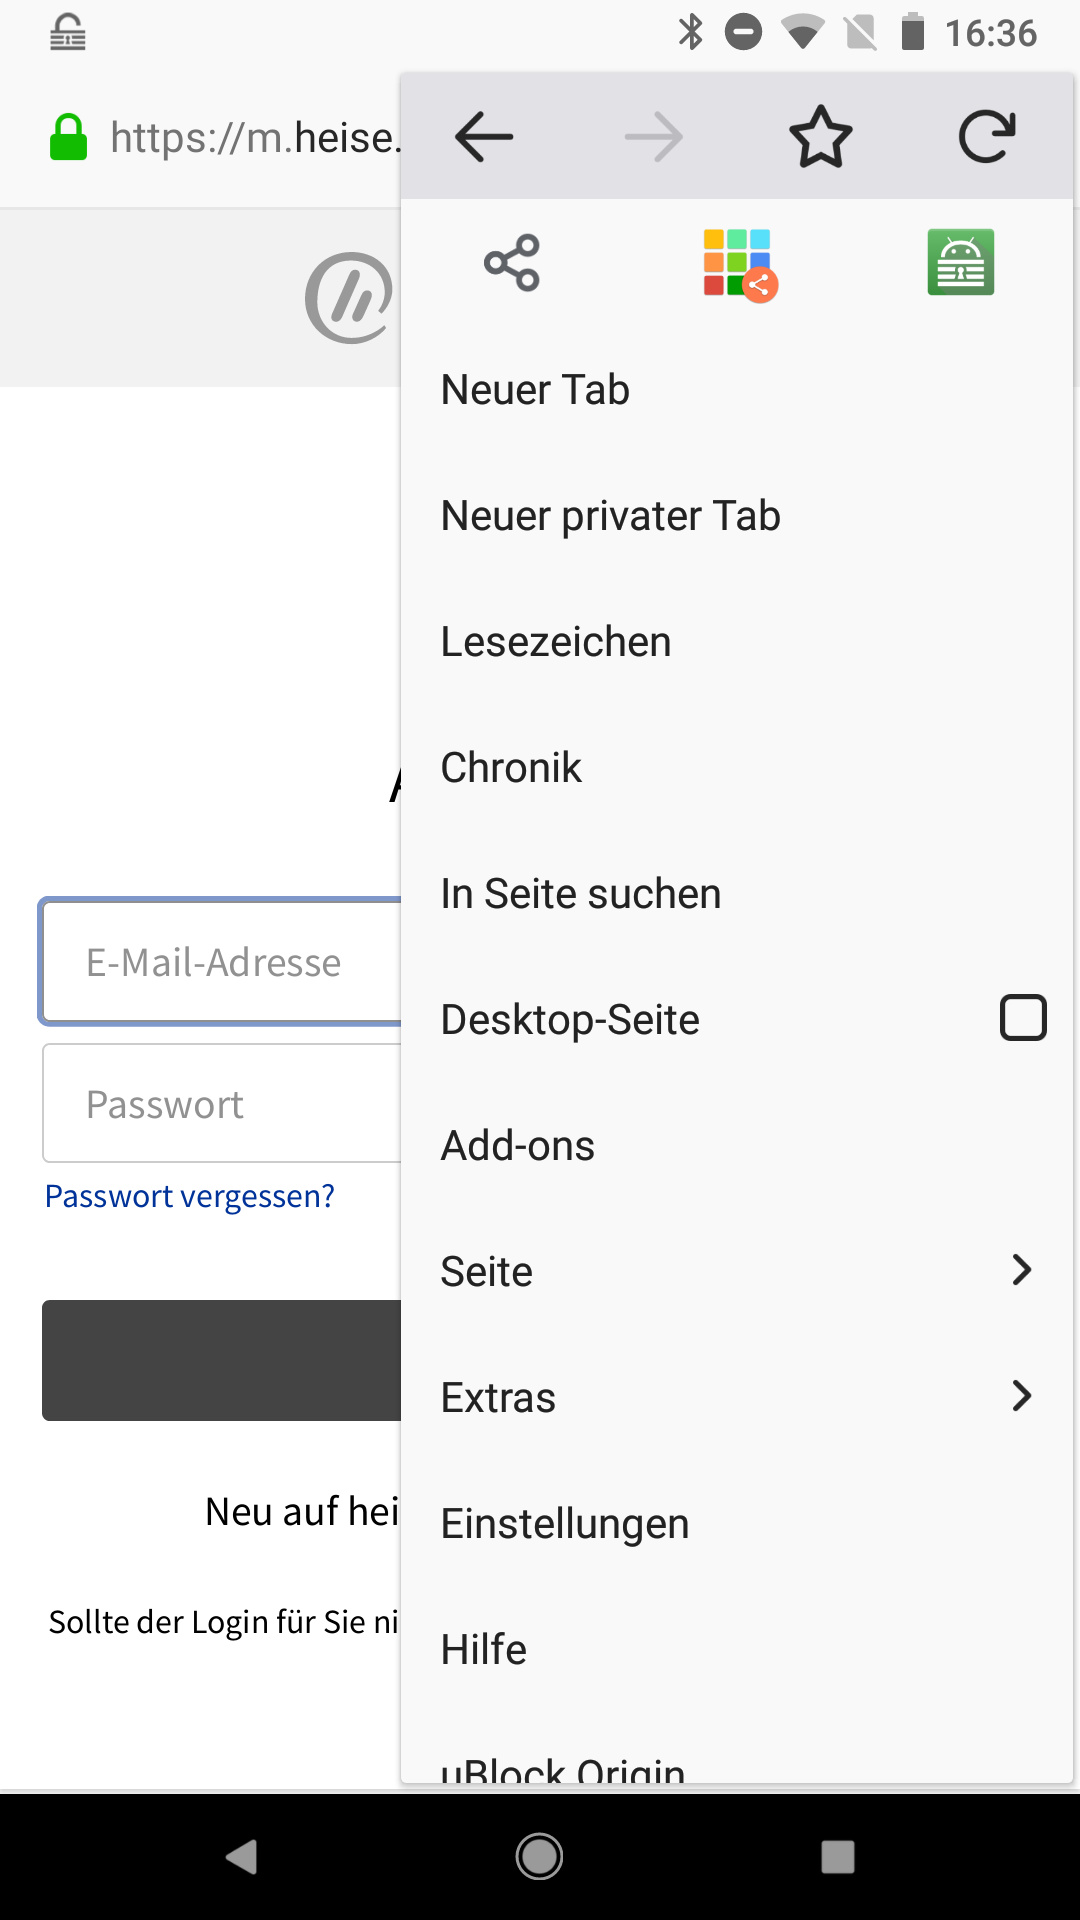Expand the Extras submenu
This screenshot has width=1080, height=1920.
[1021, 1396]
